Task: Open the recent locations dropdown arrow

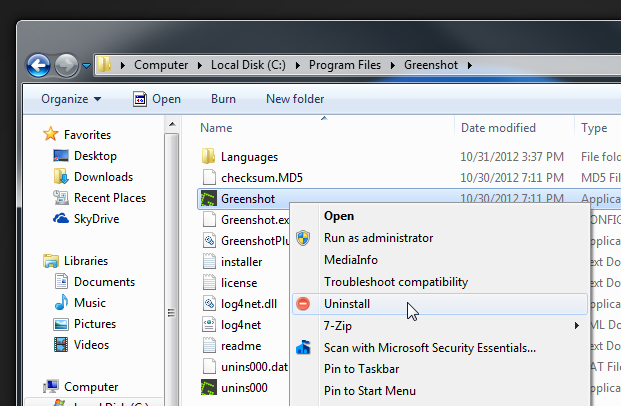Action: tap(86, 65)
